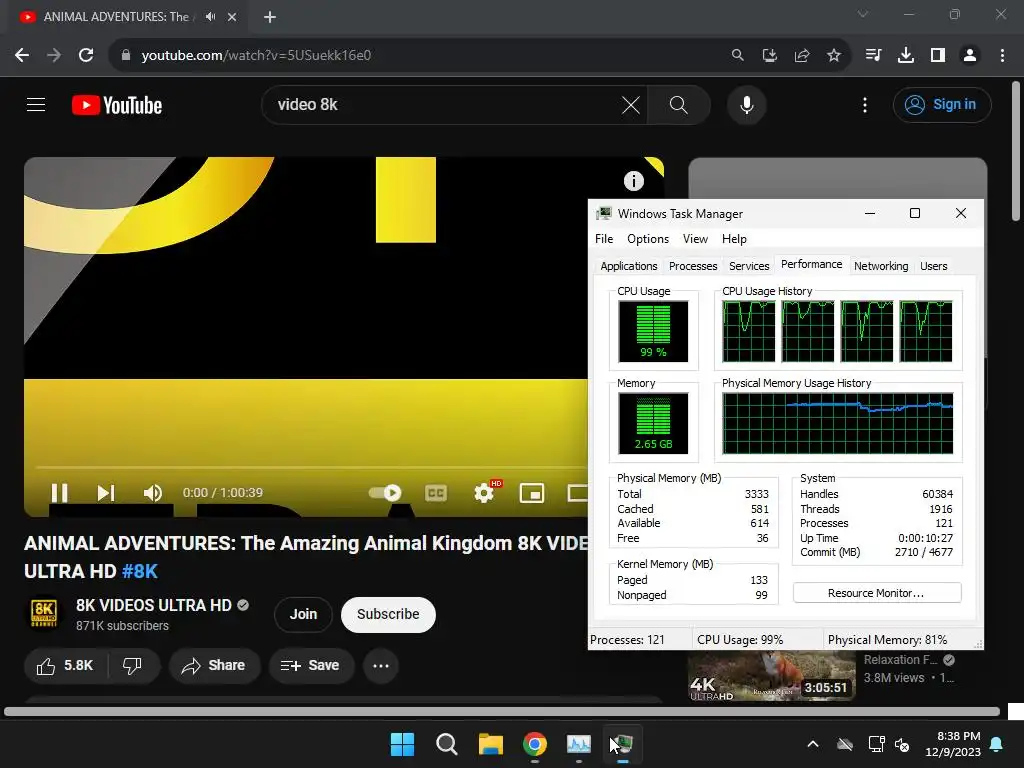Open tab search chevron in Chrome
This screenshot has height=768, width=1024.
pyautogui.click(x=863, y=14)
